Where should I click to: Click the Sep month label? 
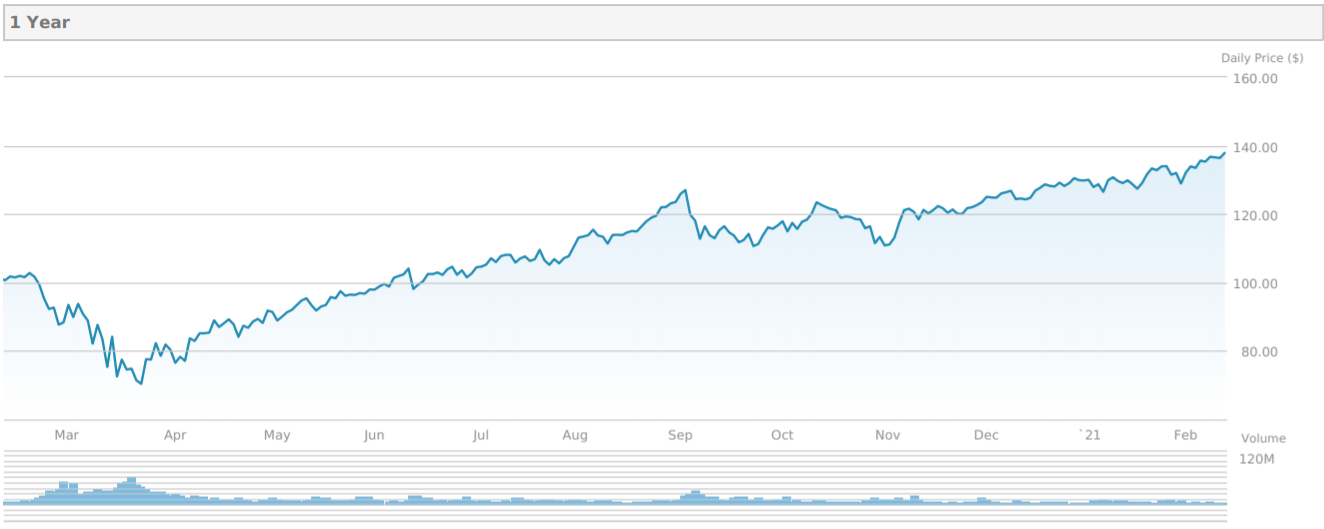(x=680, y=435)
